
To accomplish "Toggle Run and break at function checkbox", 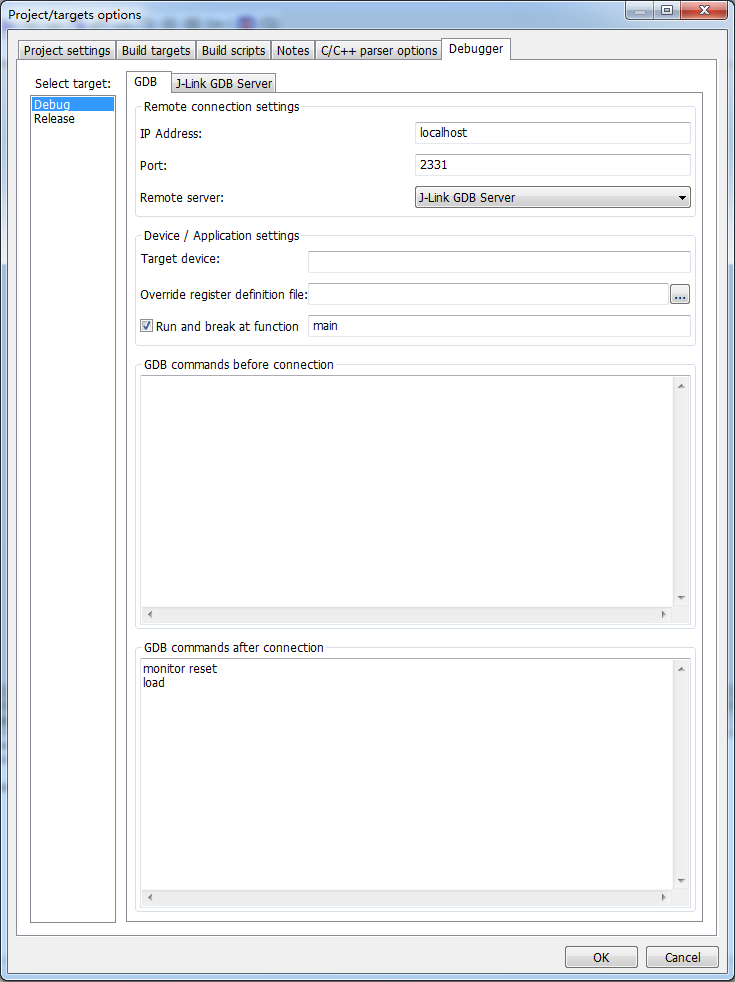I will coord(146,326).
